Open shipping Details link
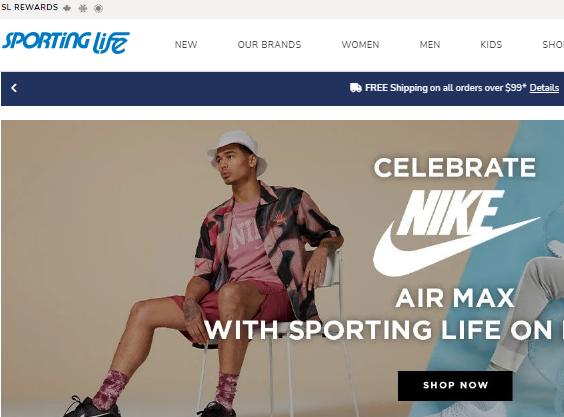564x417 pixels. tap(544, 88)
